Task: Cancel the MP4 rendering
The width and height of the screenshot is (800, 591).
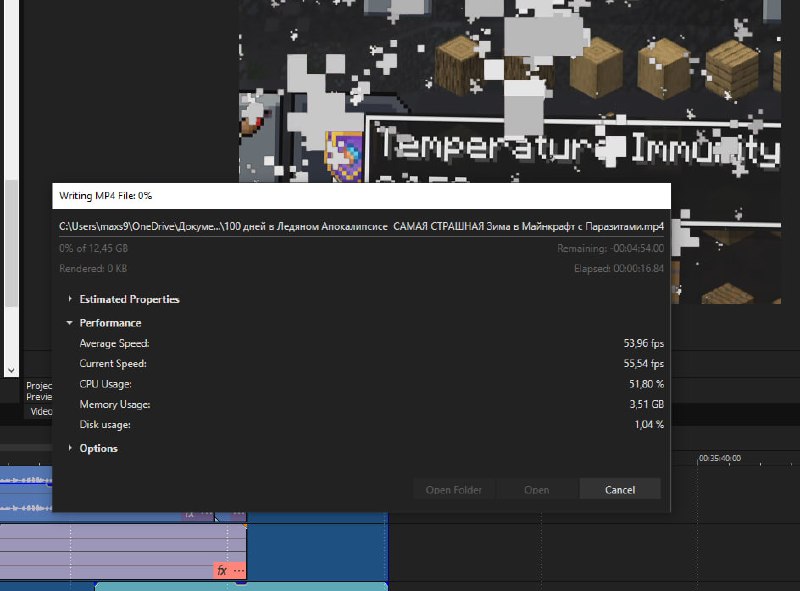Action: pyautogui.click(x=620, y=489)
